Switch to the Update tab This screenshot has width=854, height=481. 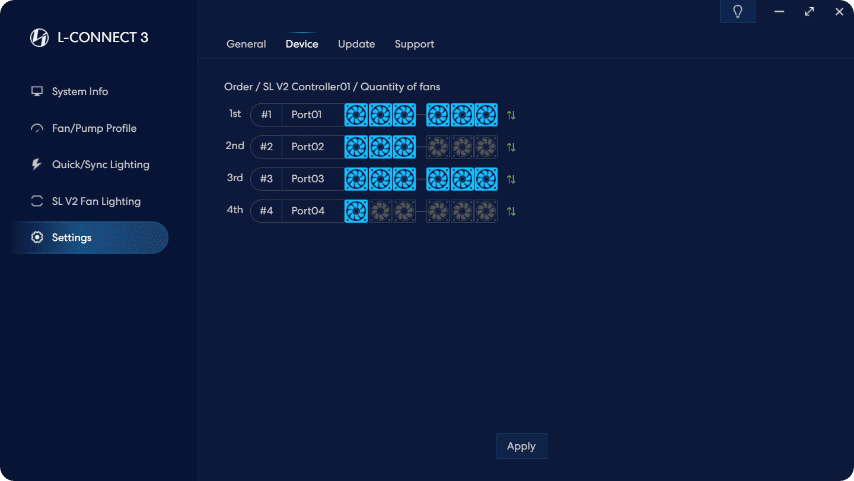tap(356, 44)
